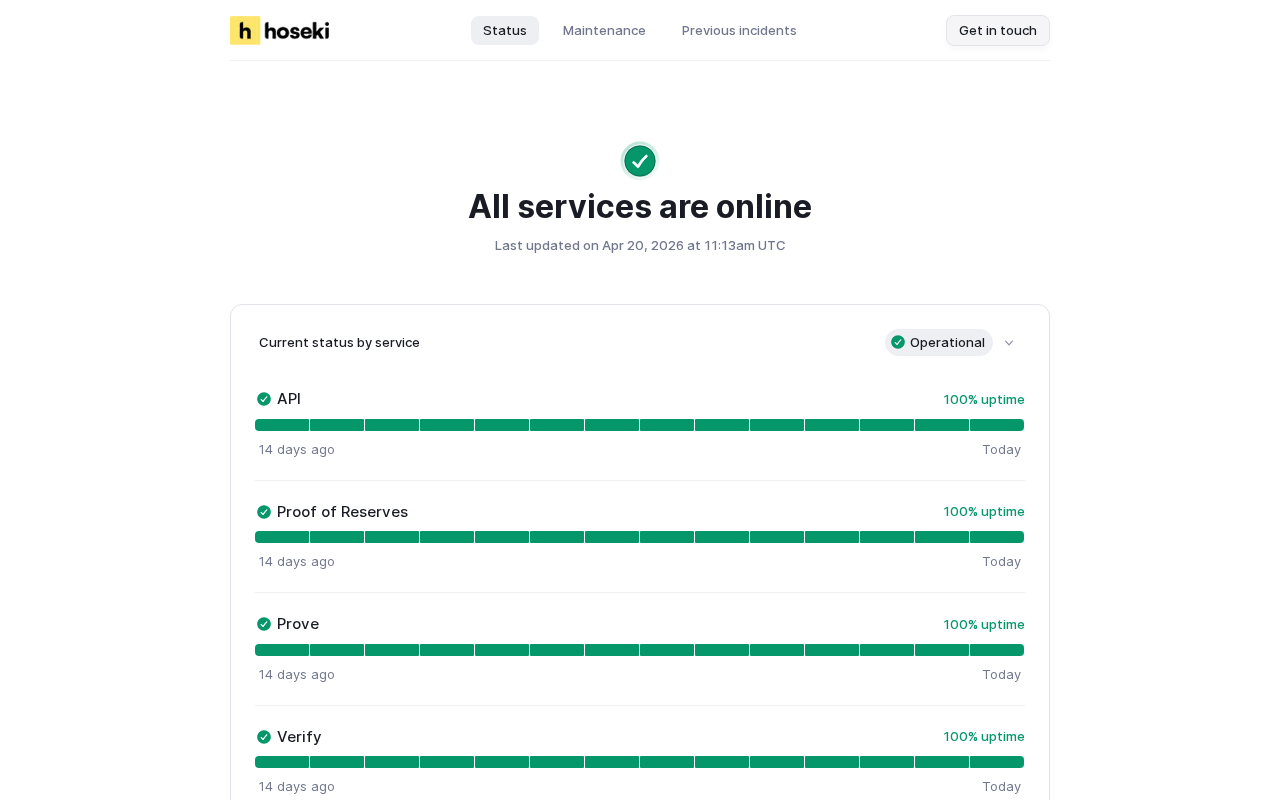The width and height of the screenshot is (1280, 800).
Task: Click the Prove 100% uptime label
Action: [x=984, y=624]
